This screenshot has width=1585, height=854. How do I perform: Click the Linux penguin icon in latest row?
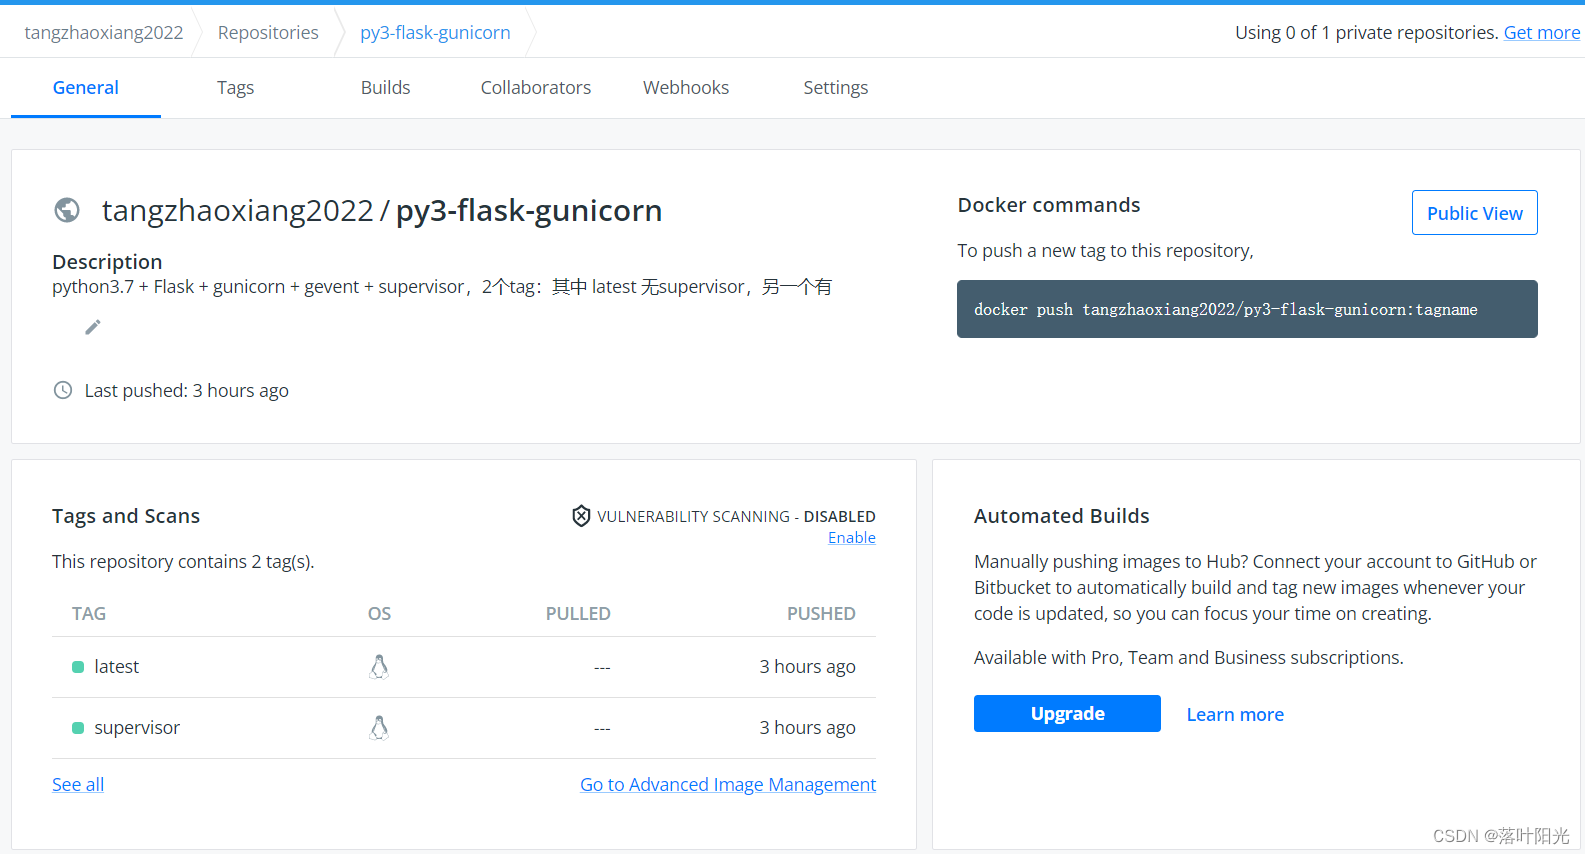click(379, 667)
